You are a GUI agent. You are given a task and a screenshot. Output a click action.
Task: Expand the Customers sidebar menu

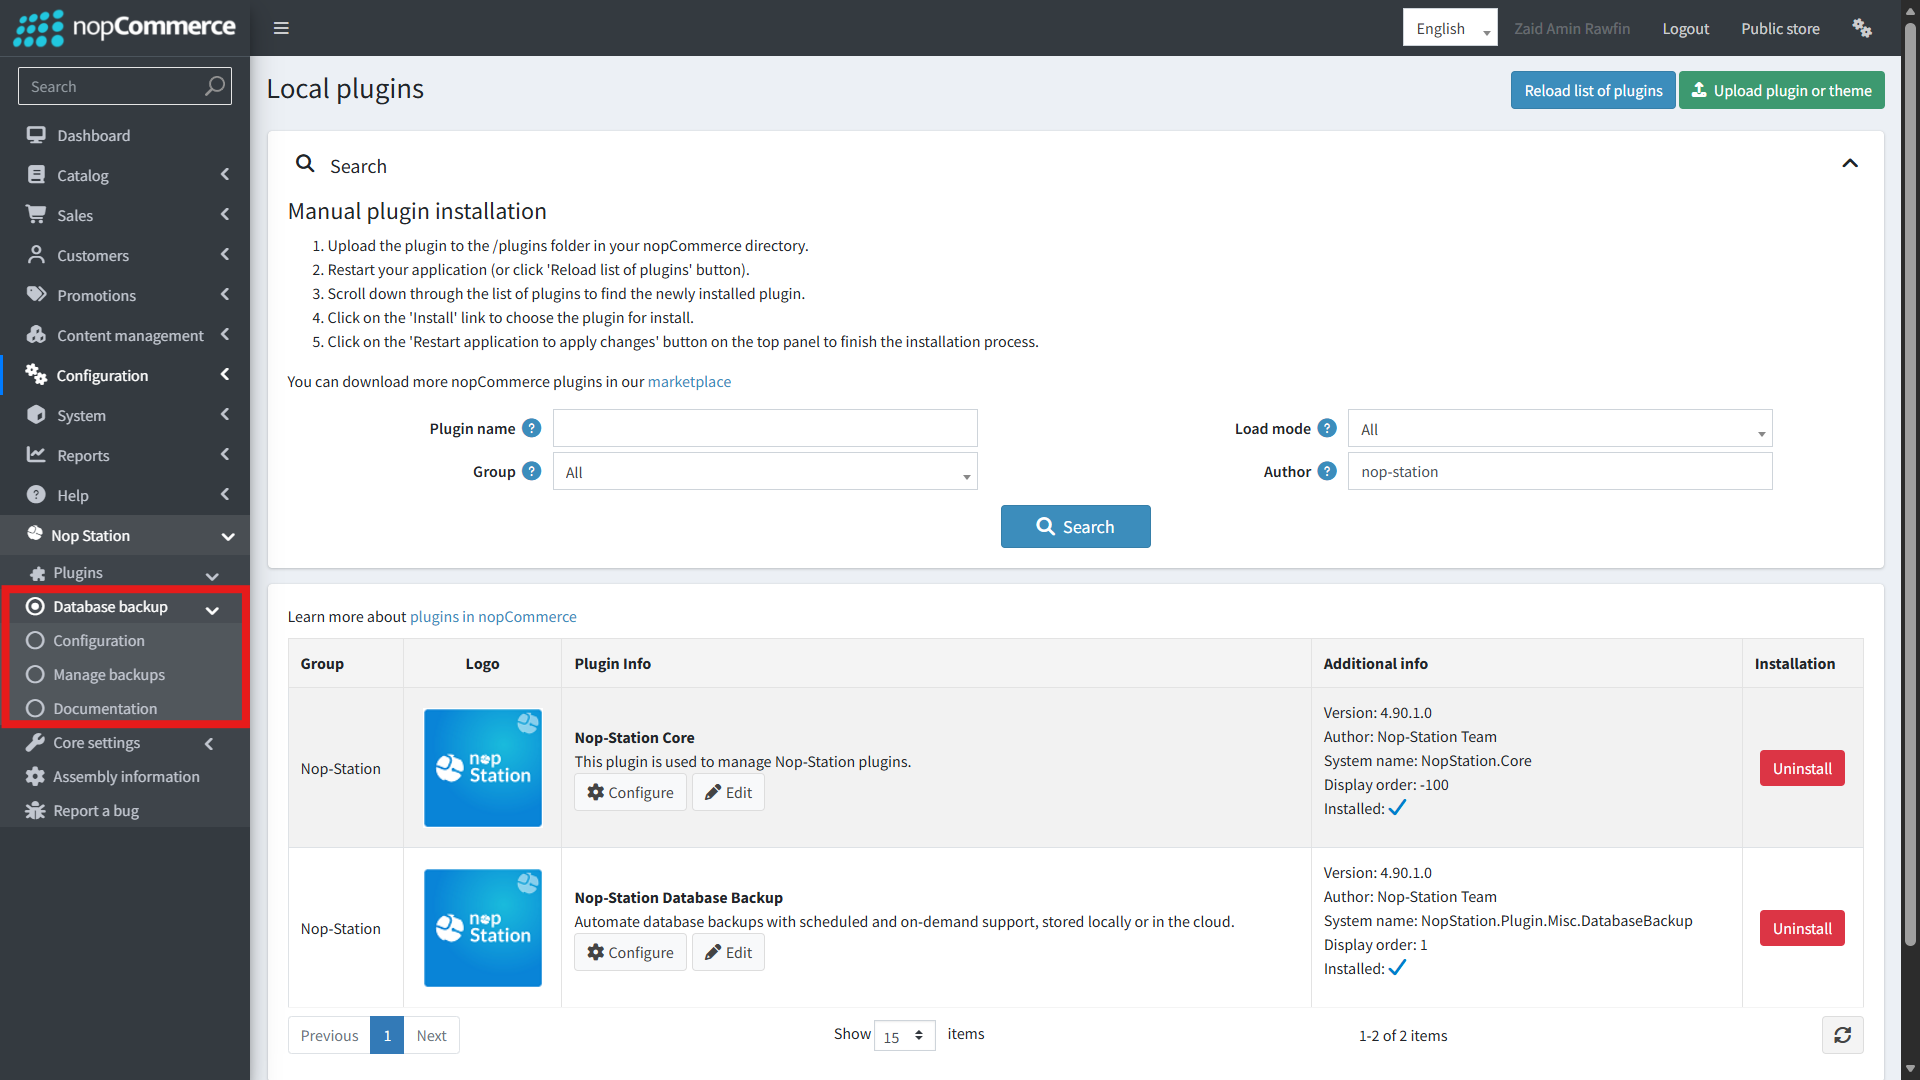point(125,255)
